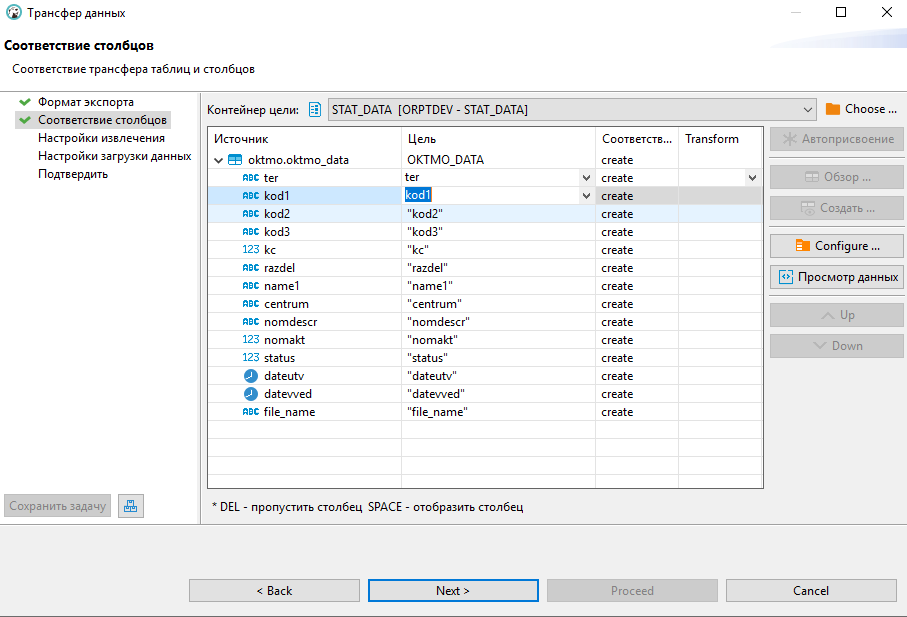Click the Автоприсвоение button
Screen dimensions: 907x617
(836, 139)
